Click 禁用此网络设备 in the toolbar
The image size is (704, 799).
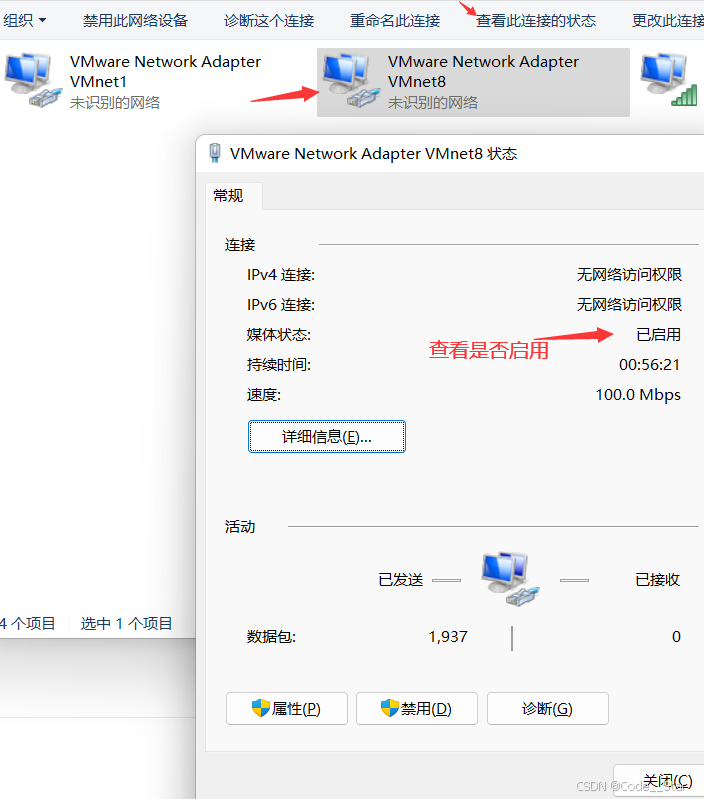click(x=136, y=20)
